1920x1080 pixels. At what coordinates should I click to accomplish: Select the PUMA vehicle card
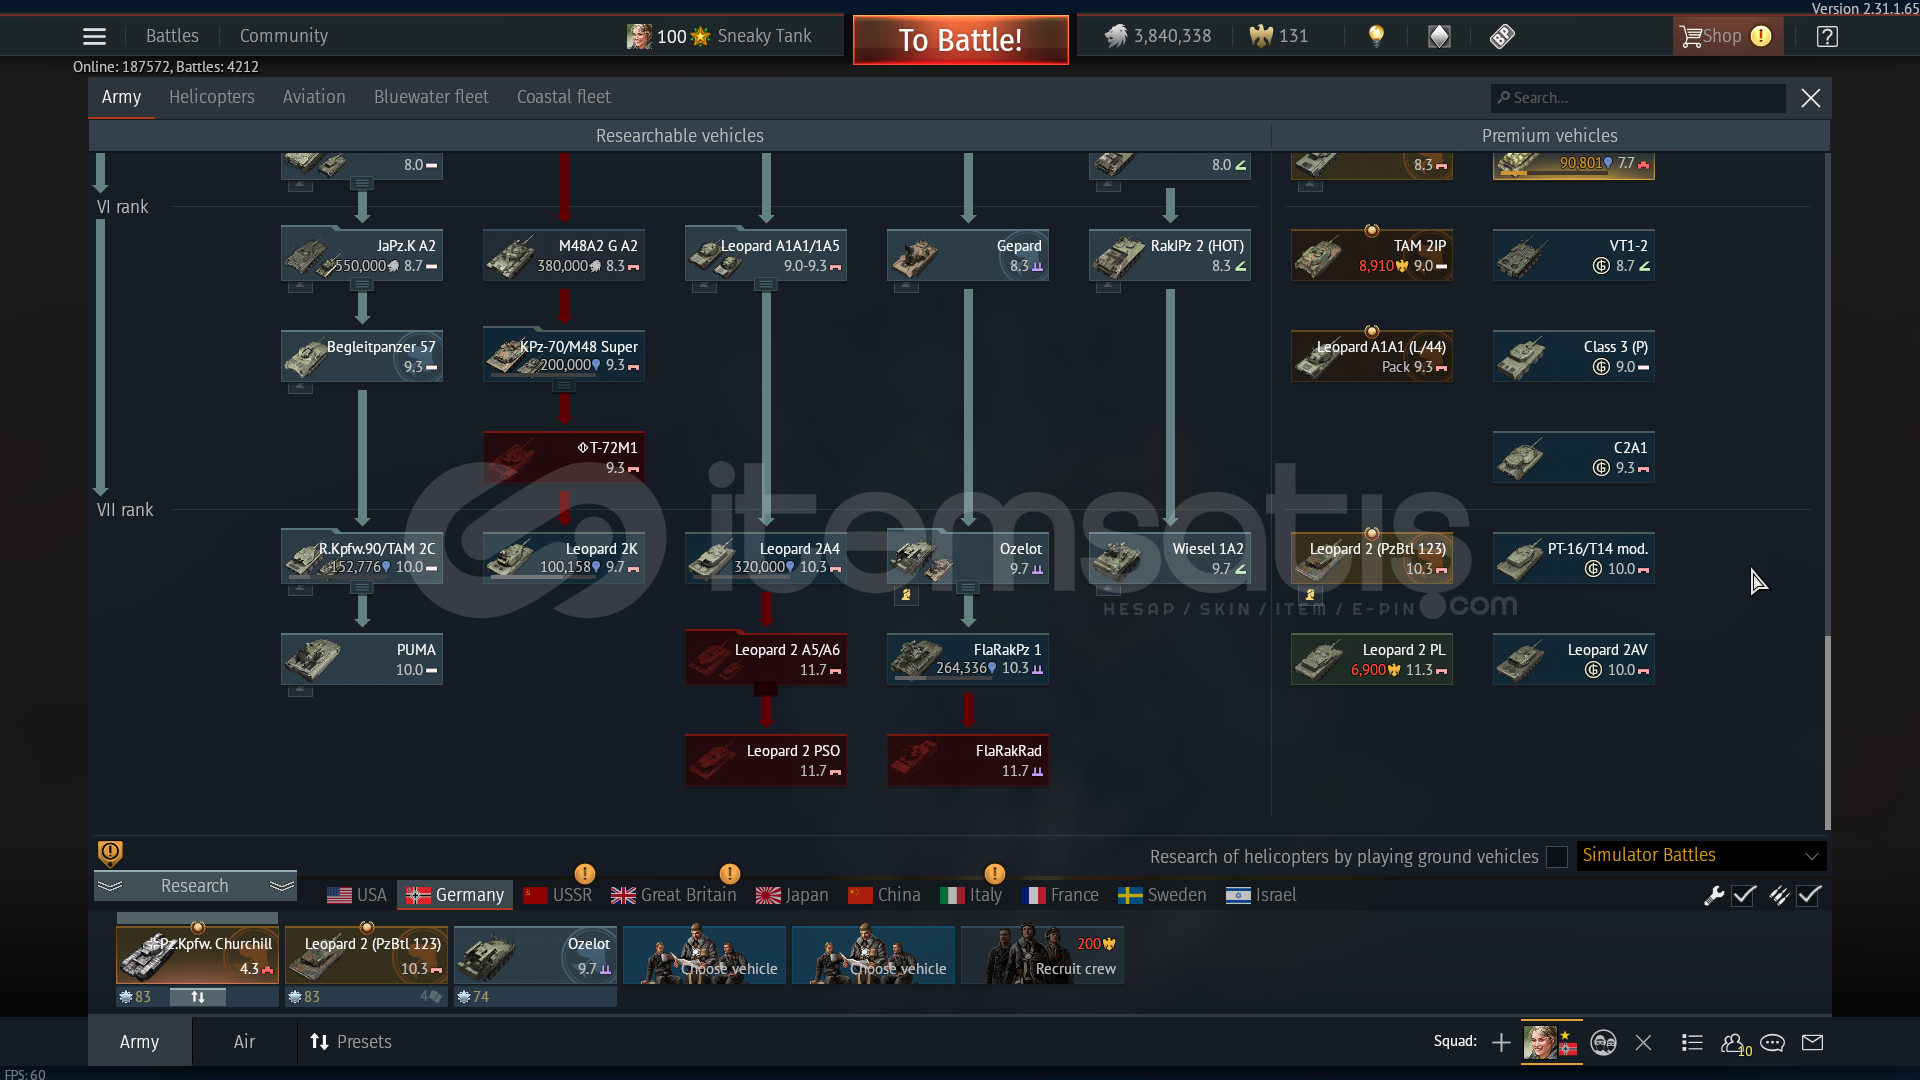[362, 659]
